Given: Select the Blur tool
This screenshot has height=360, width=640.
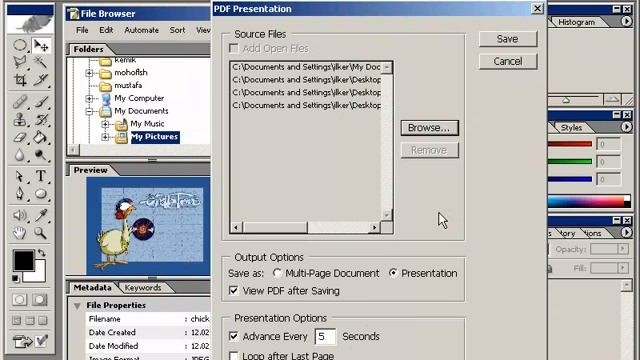Looking at the screenshot, I should [20, 155].
